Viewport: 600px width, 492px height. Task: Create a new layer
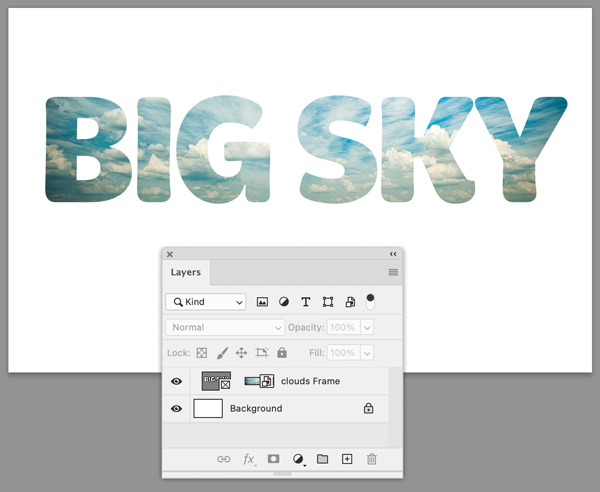(x=347, y=459)
